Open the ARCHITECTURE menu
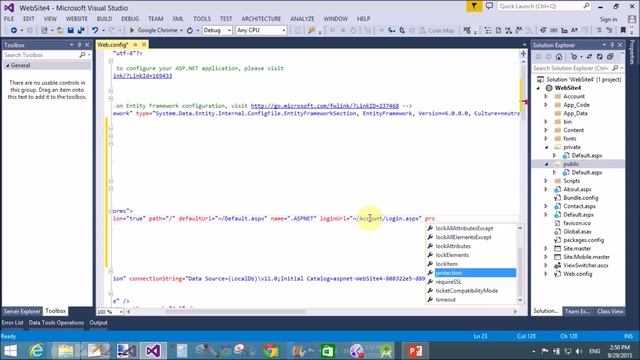 coord(261,19)
